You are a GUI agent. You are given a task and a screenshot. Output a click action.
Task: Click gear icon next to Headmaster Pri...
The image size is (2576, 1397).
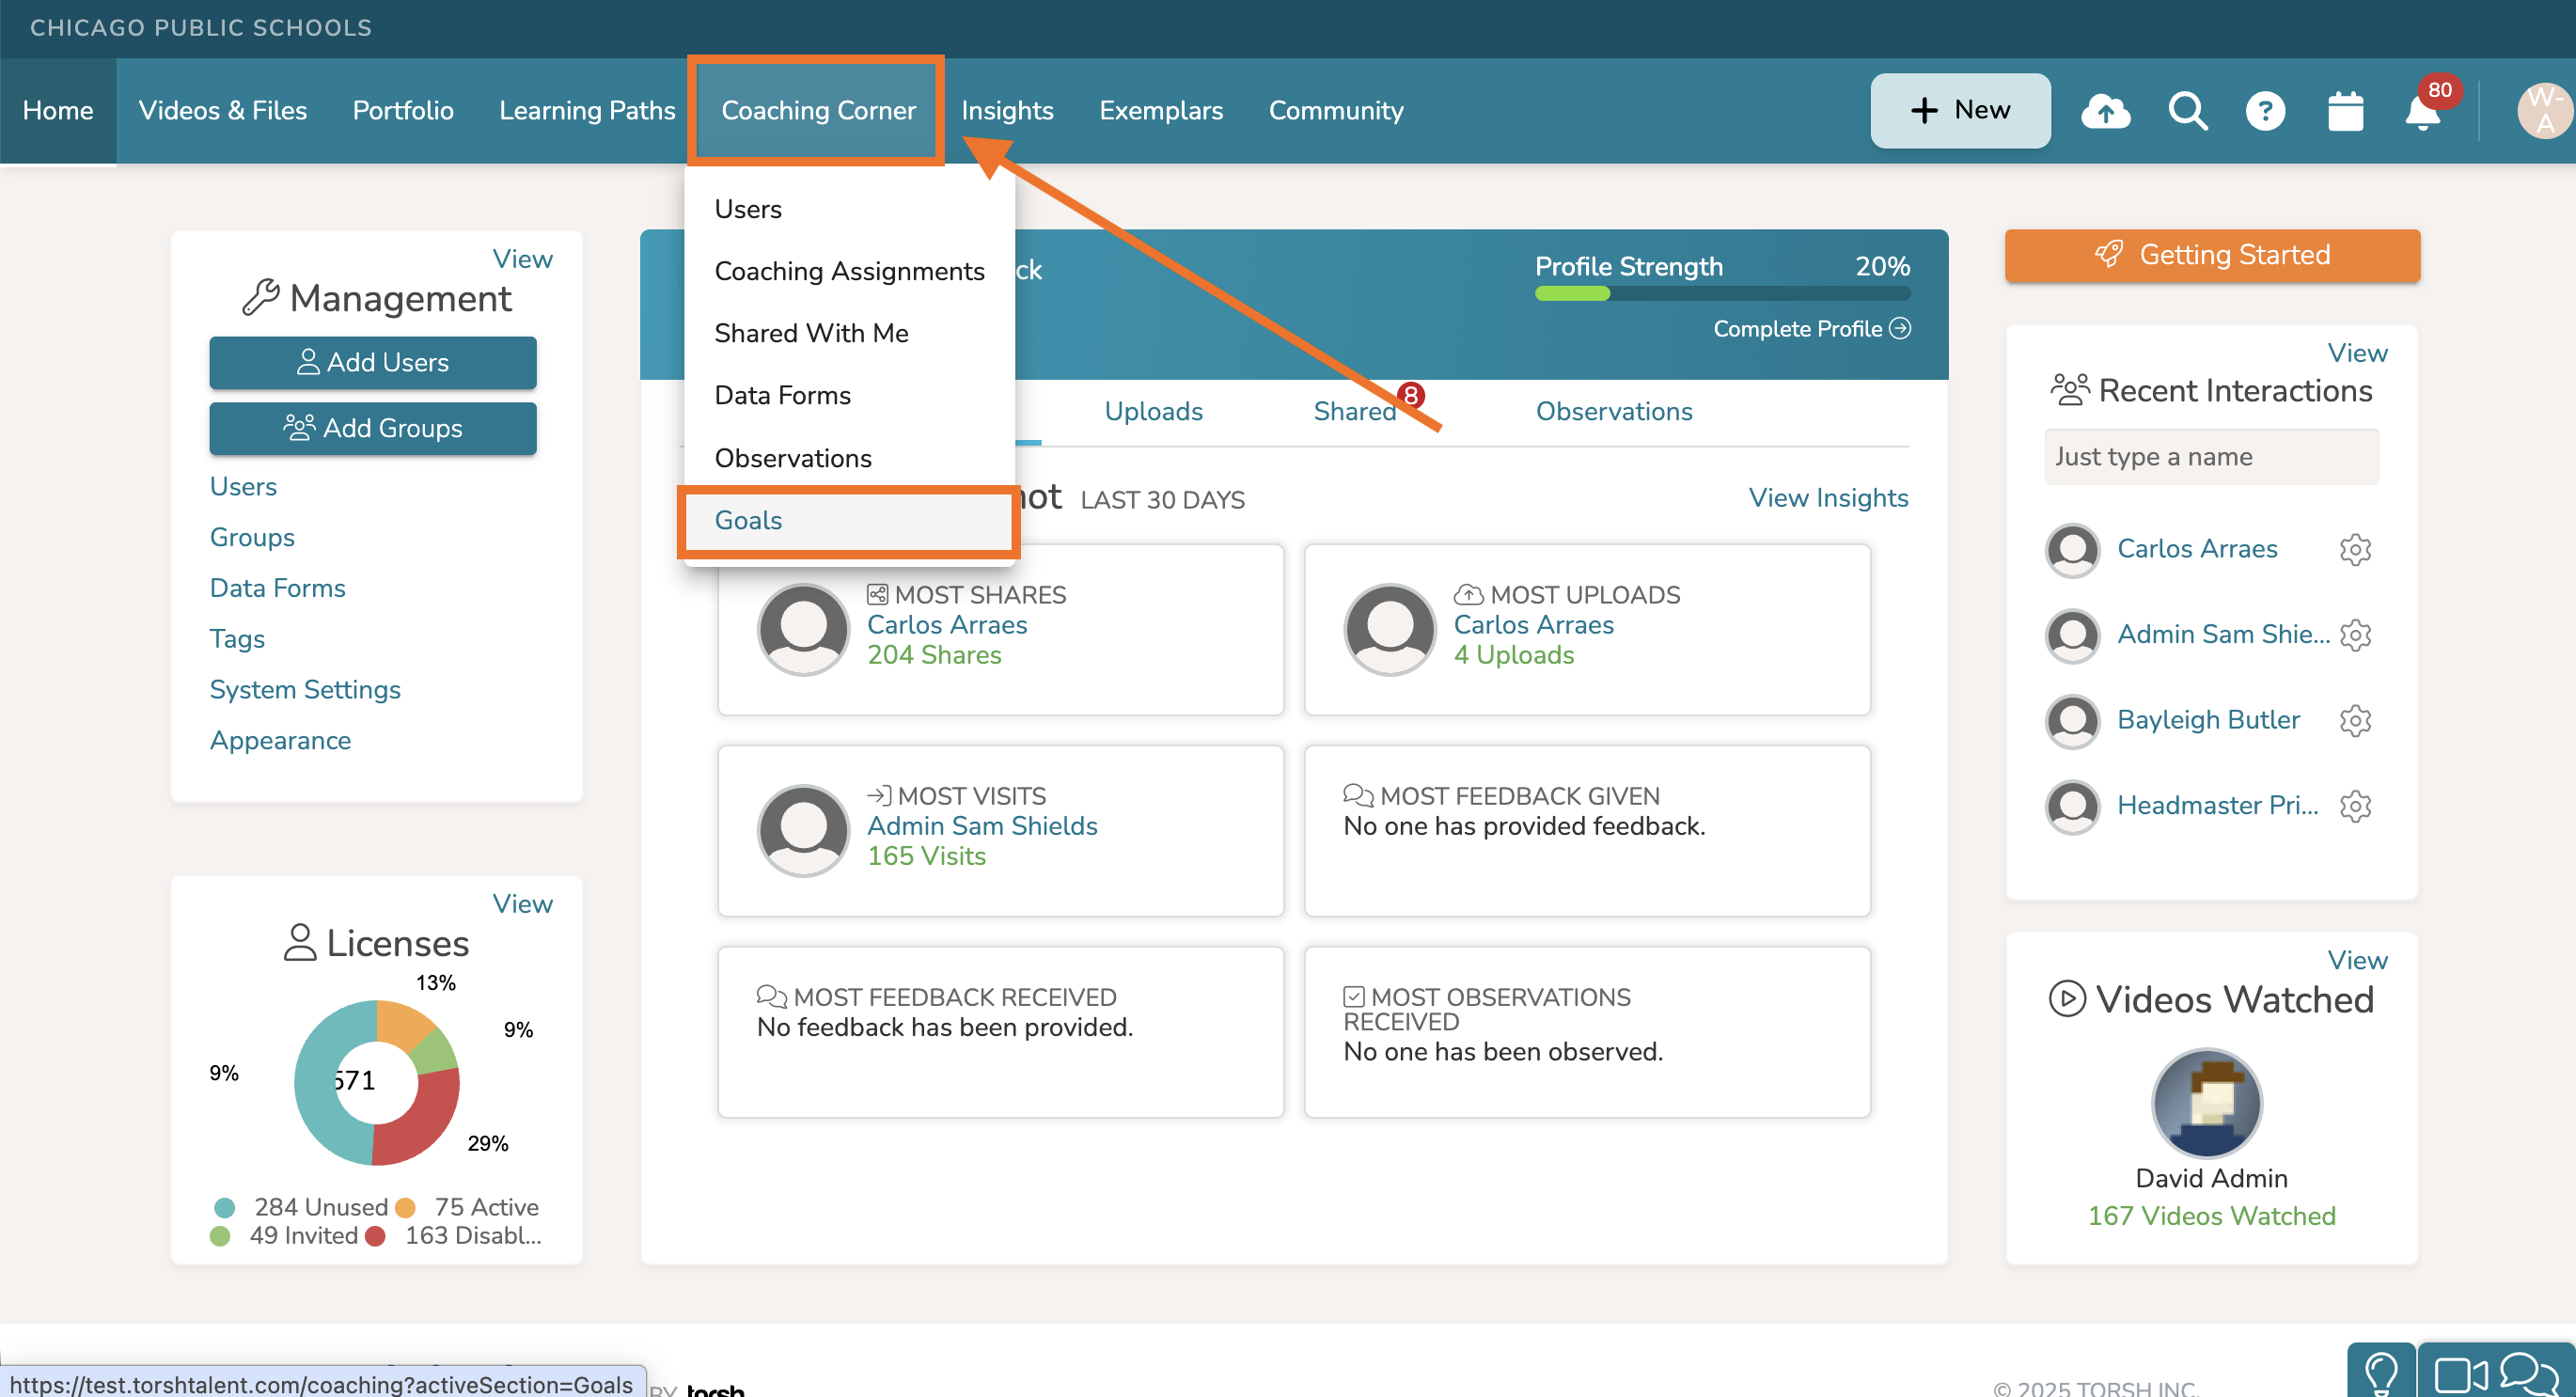point(2355,806)
